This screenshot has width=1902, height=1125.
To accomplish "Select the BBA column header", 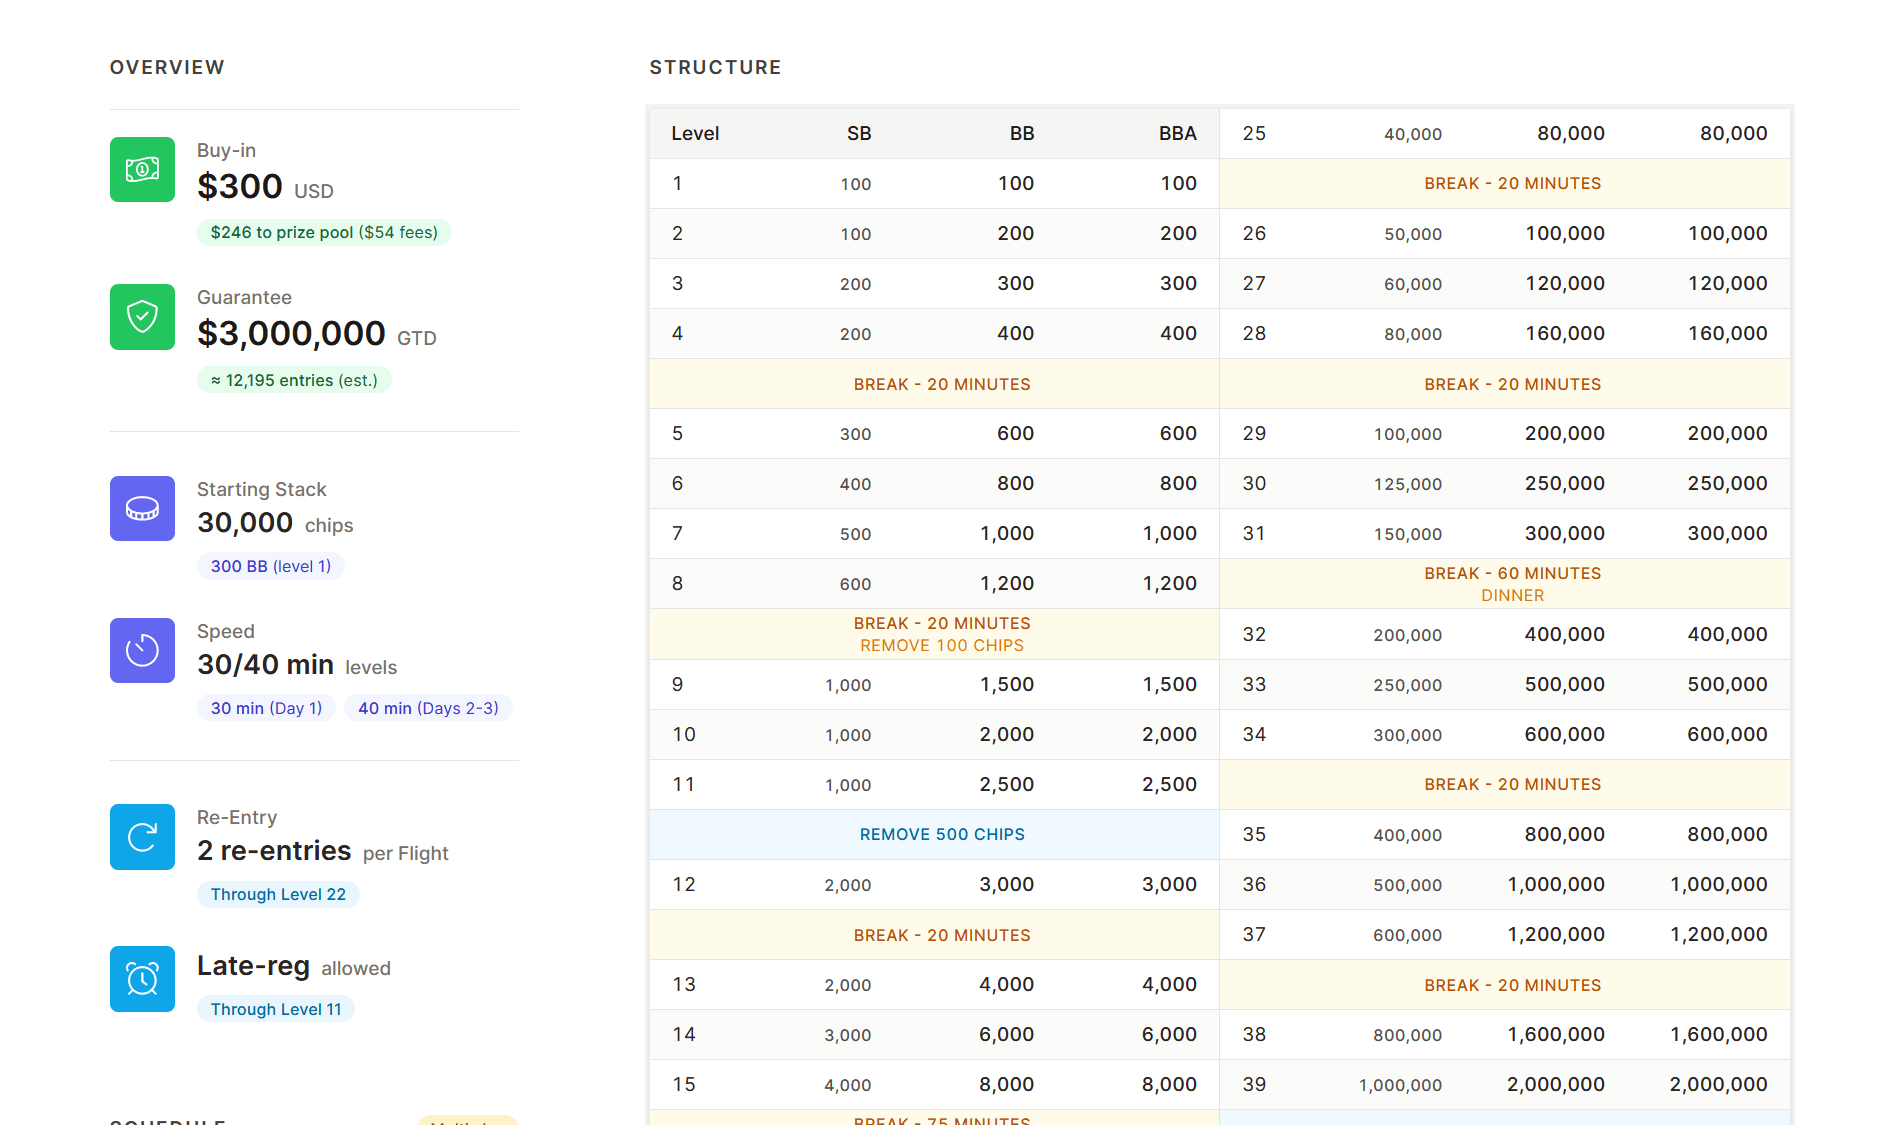I will tap(1177, 133).
